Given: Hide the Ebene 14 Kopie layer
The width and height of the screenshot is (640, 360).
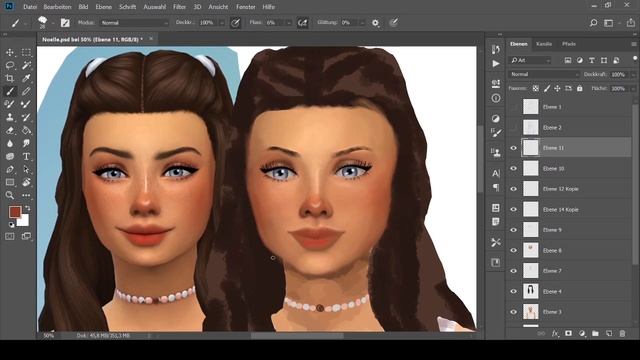Looking at the screenshot, I should (513, 209).
